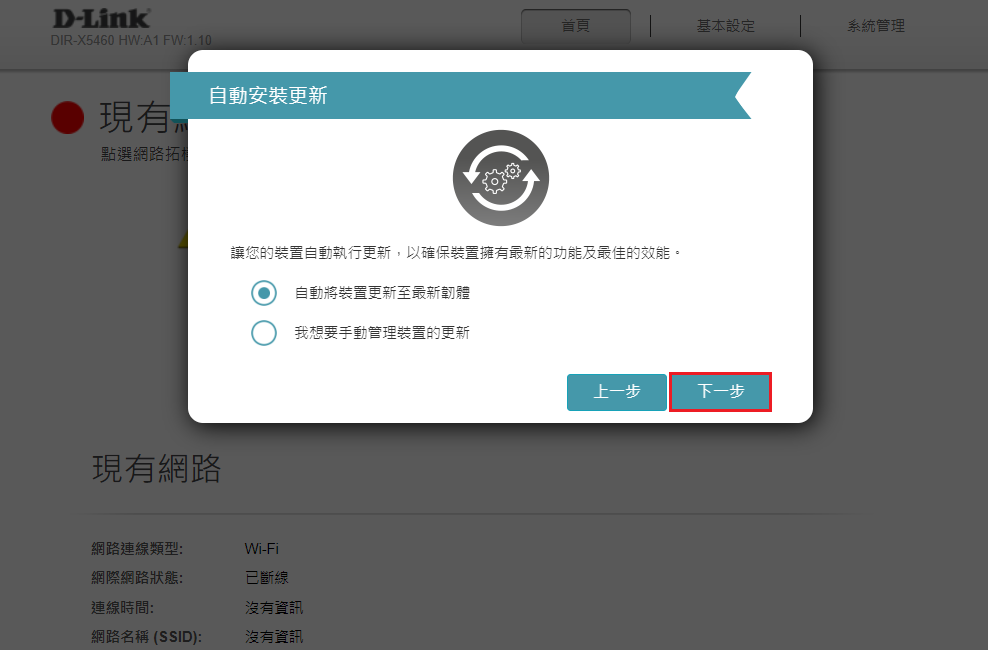
Task: Select automatic firmware update radio option
Action: tap(264, 293)
